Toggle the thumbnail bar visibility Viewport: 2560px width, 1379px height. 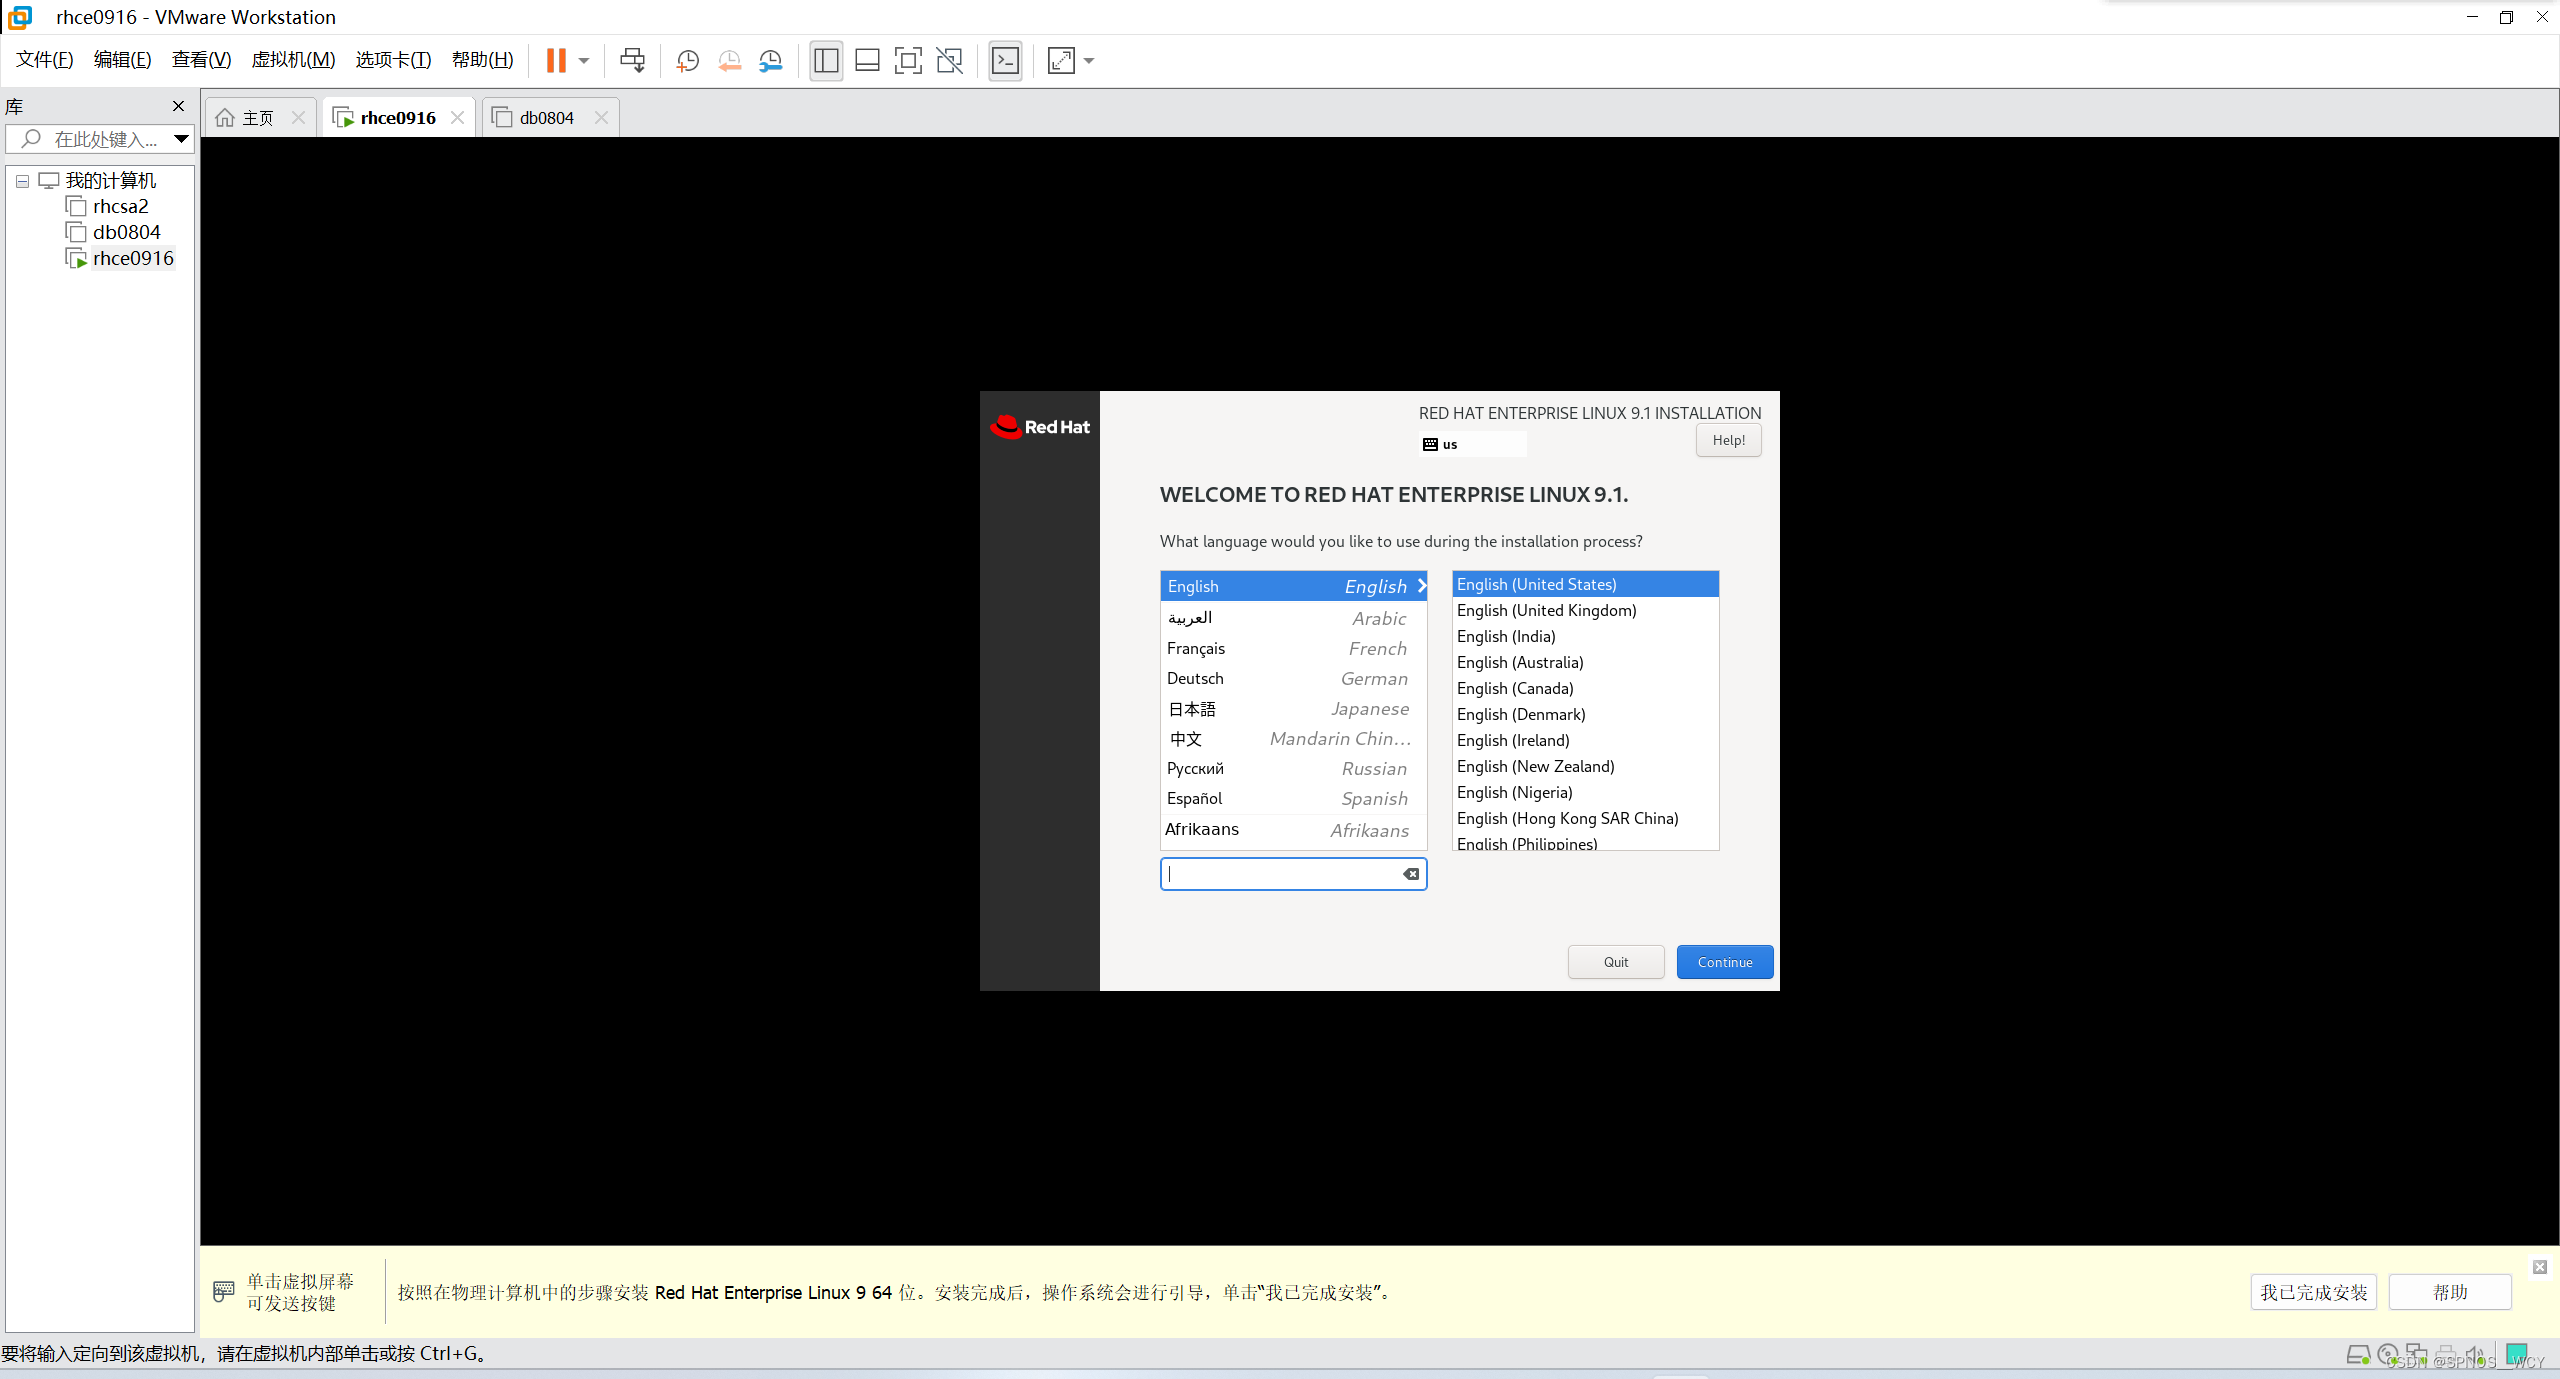tap(866, 60)
